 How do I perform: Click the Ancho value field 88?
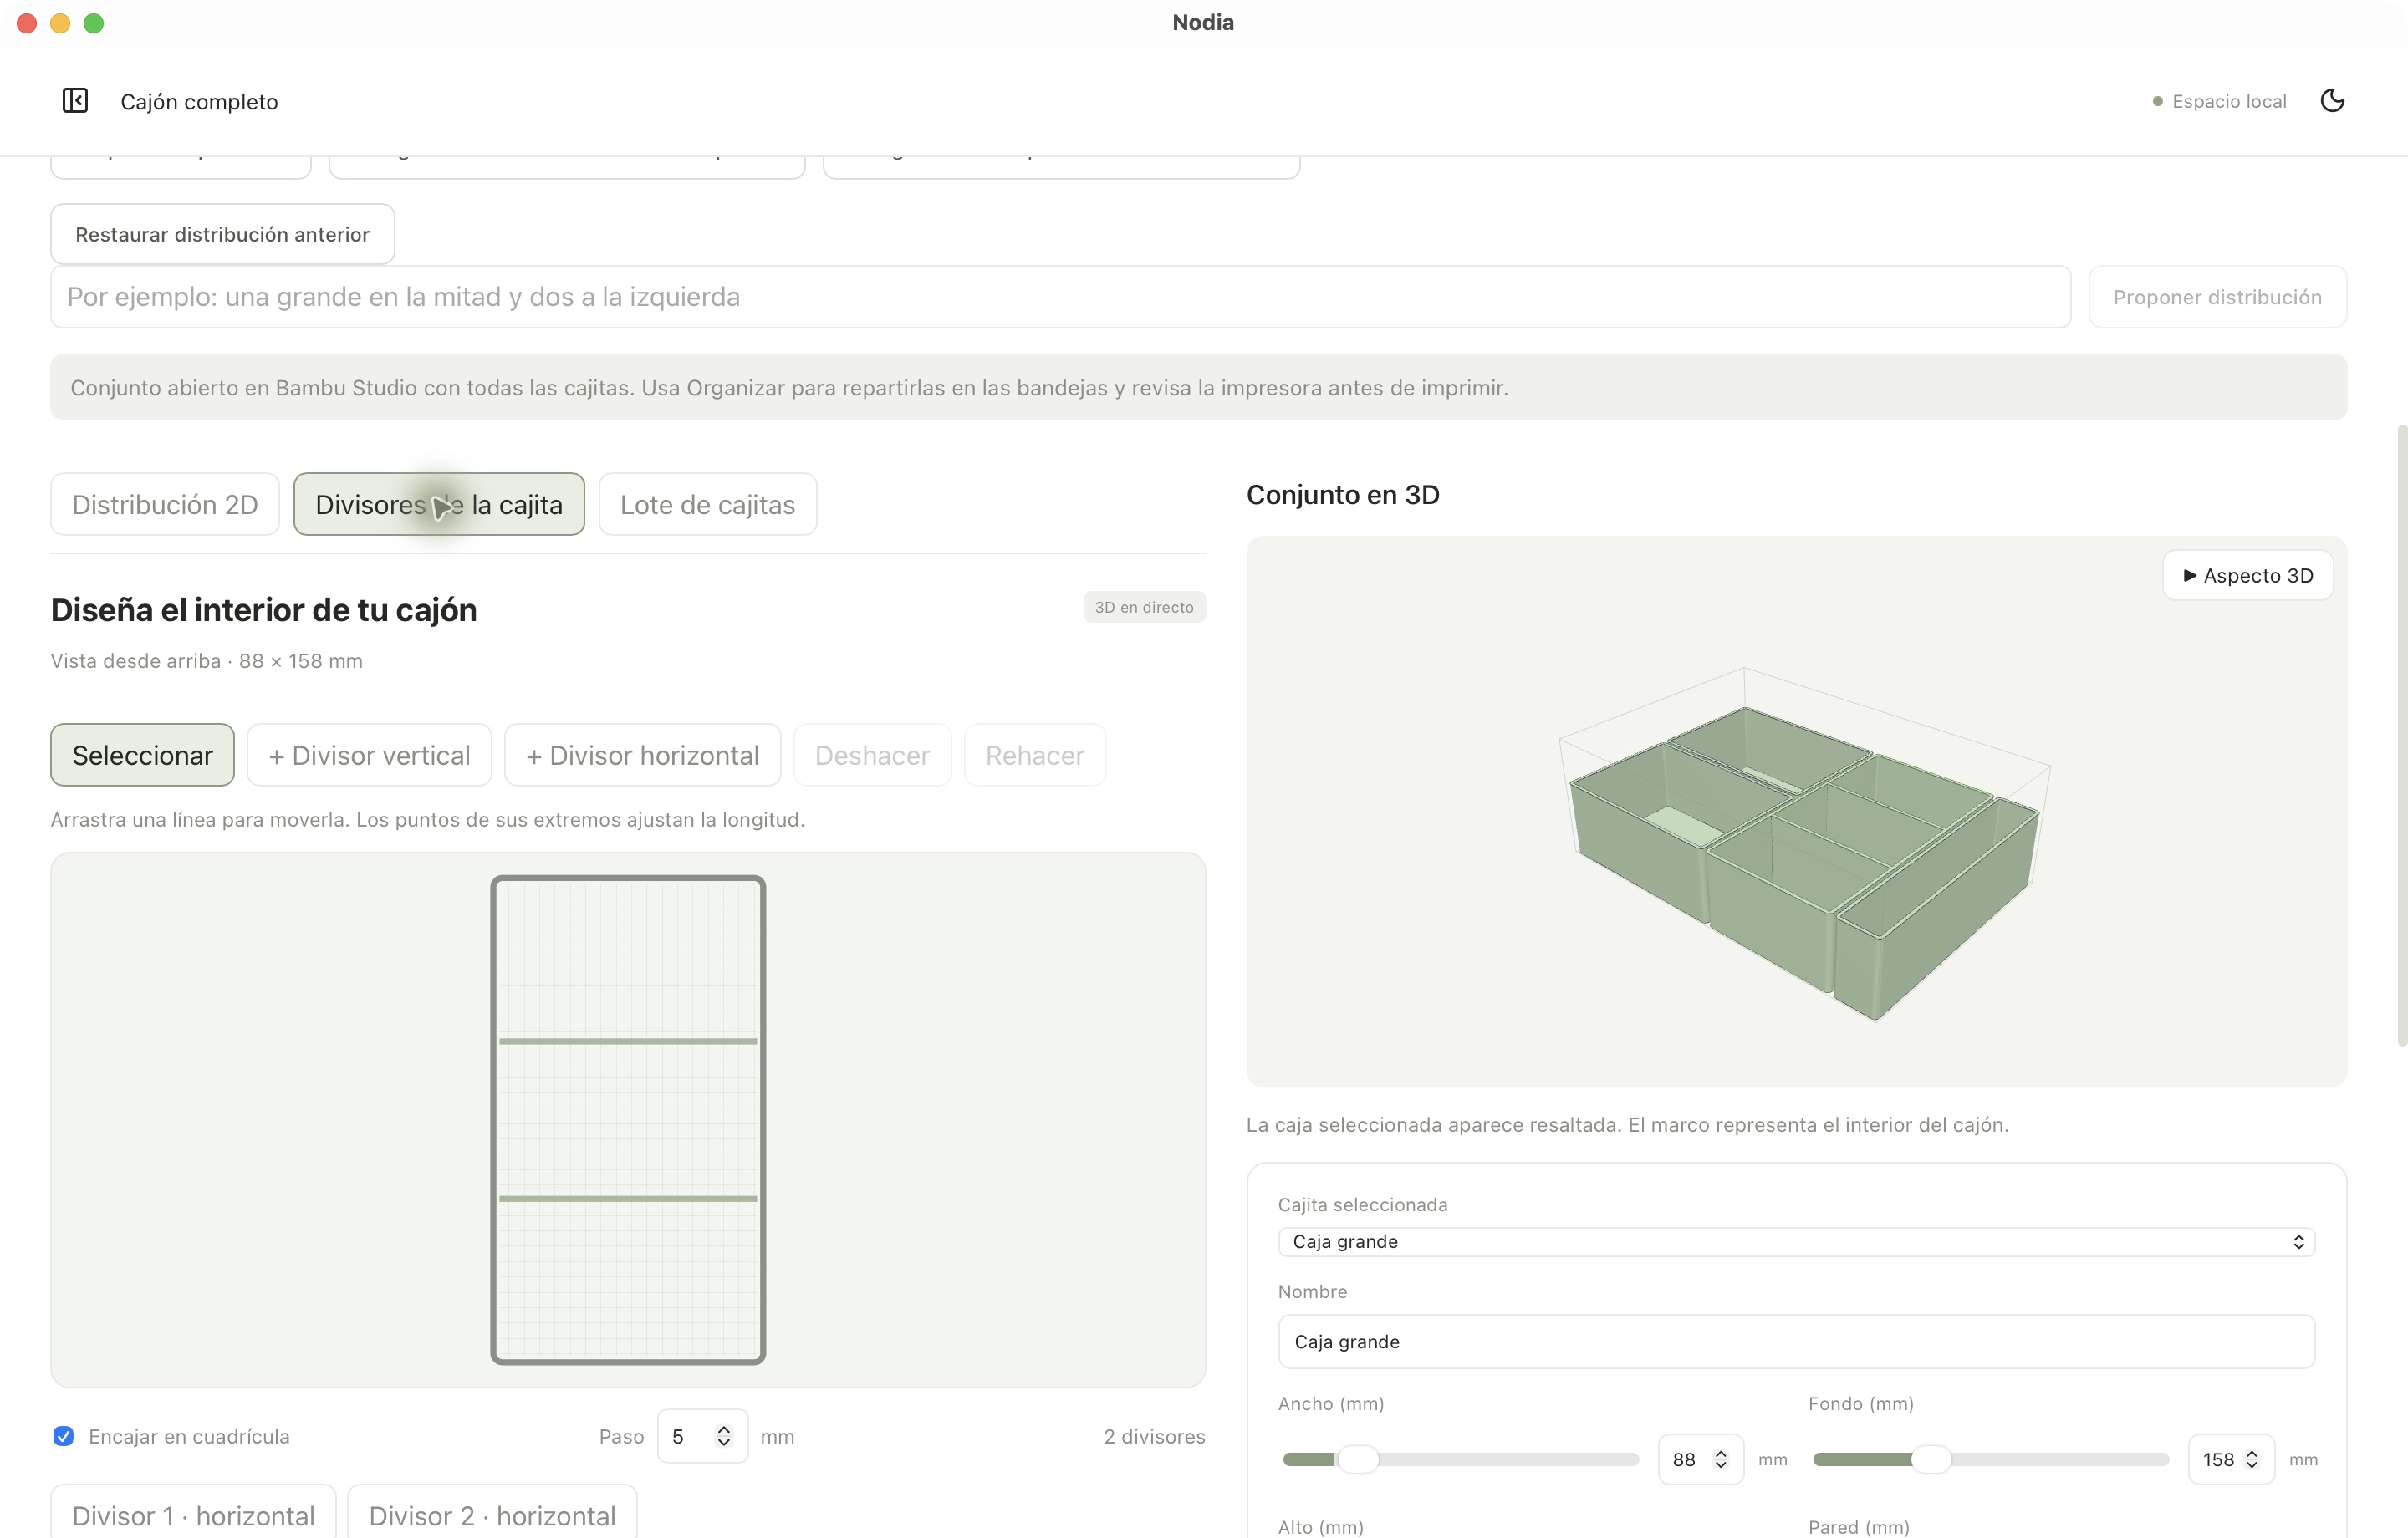tap(1700, 1459)
